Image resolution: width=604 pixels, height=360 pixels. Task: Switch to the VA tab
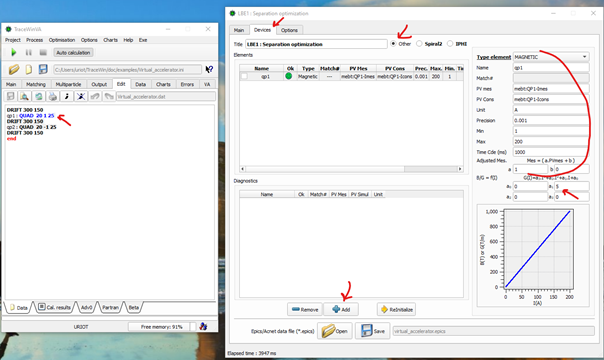tap(207, 84)
